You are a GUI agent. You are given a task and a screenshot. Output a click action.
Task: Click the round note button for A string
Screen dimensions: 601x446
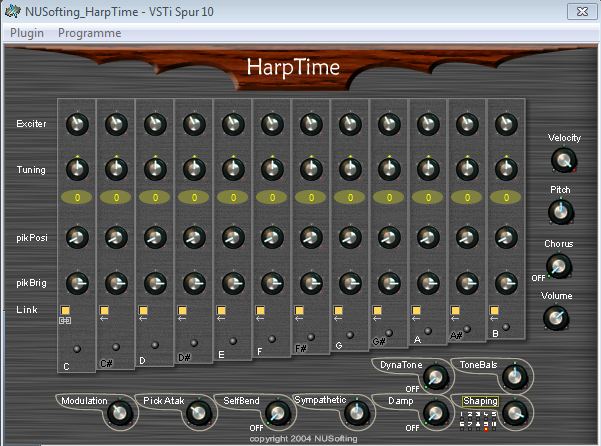[428, 331]
